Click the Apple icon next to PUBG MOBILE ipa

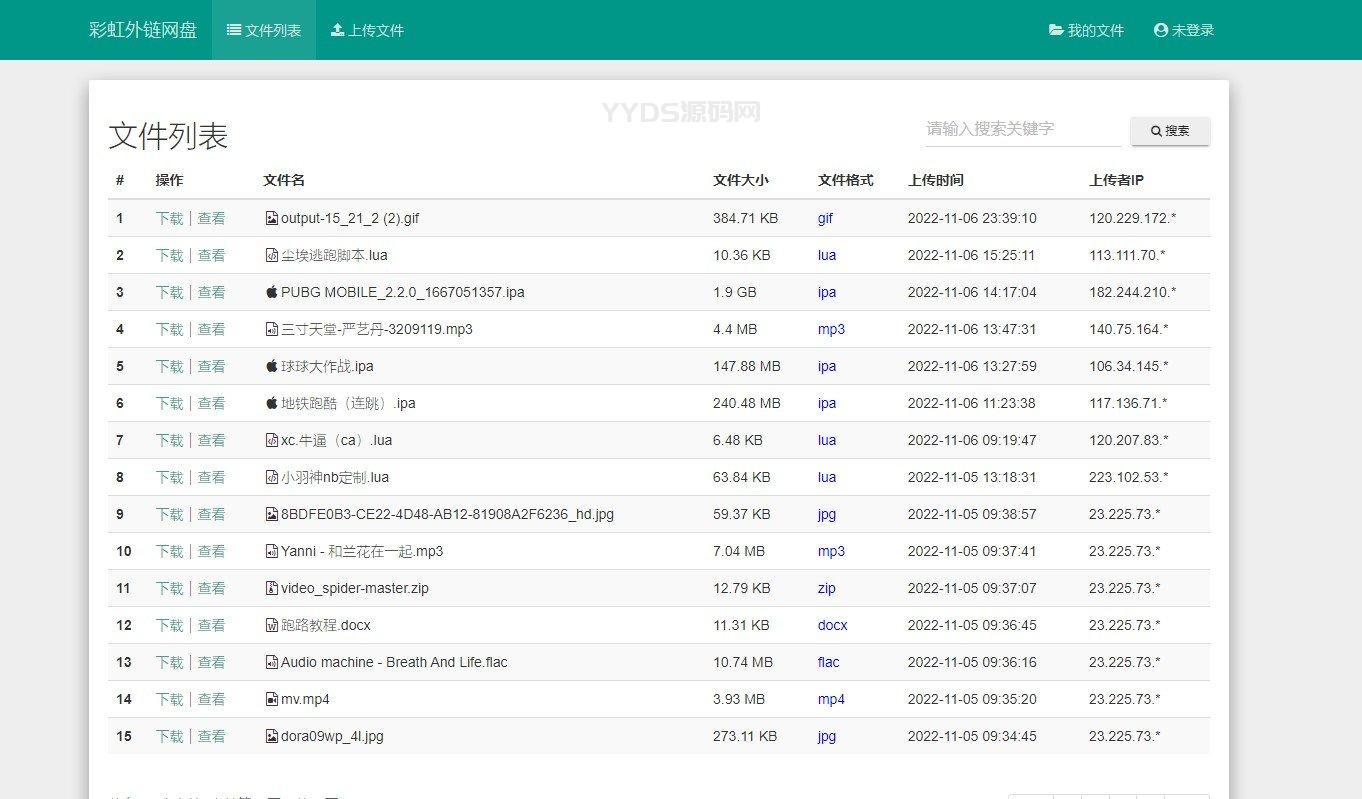[271, 292]
